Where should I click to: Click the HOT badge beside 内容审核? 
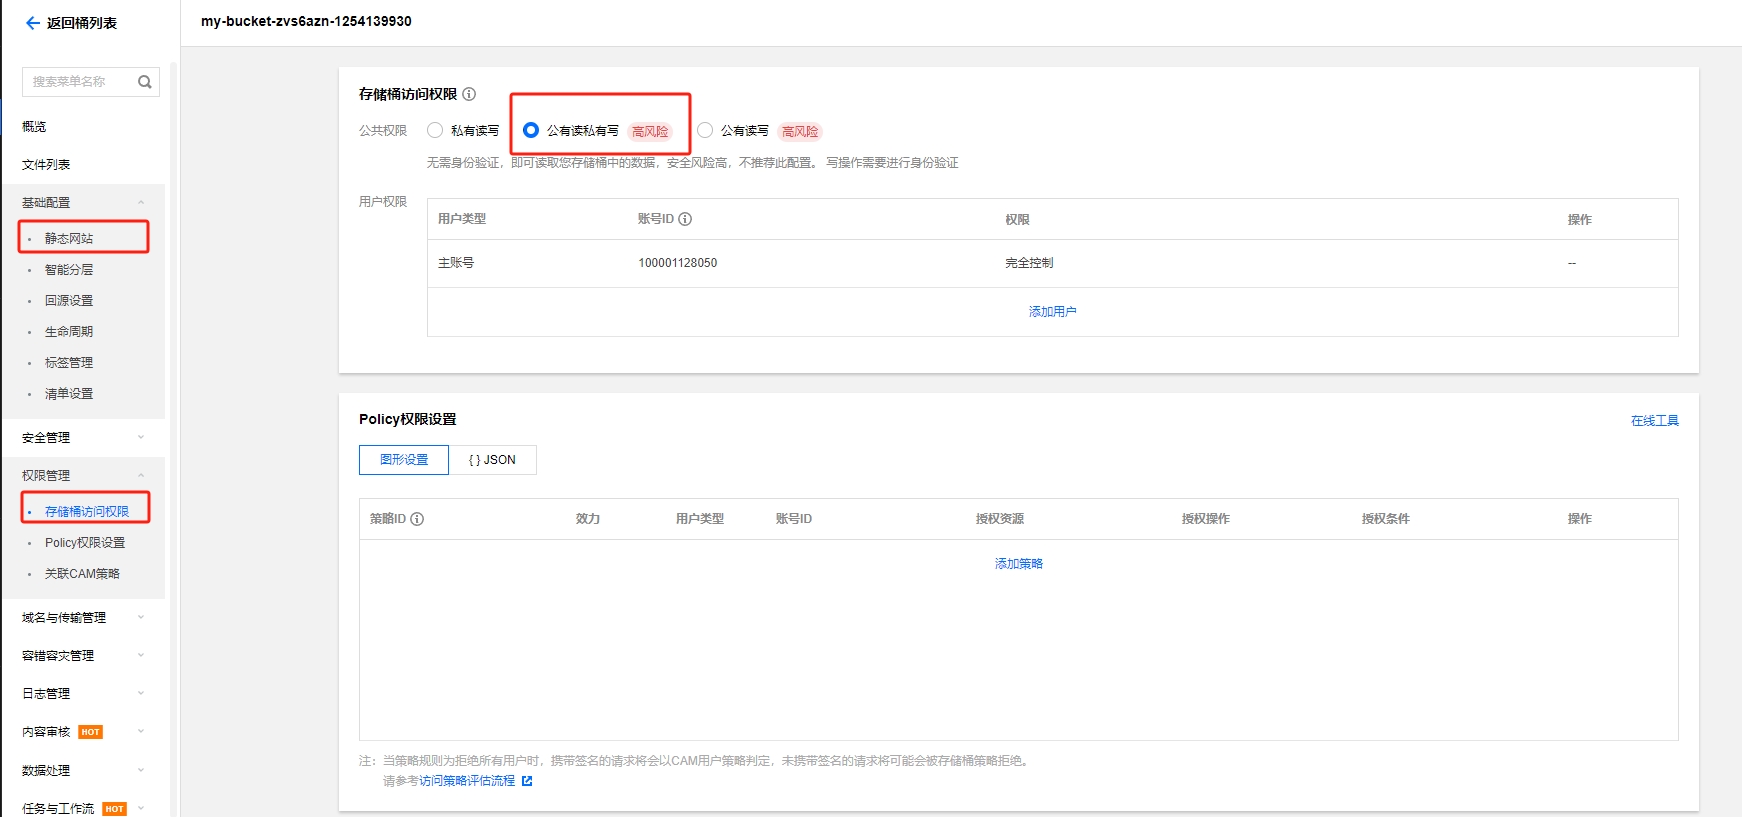pos(91,732)
